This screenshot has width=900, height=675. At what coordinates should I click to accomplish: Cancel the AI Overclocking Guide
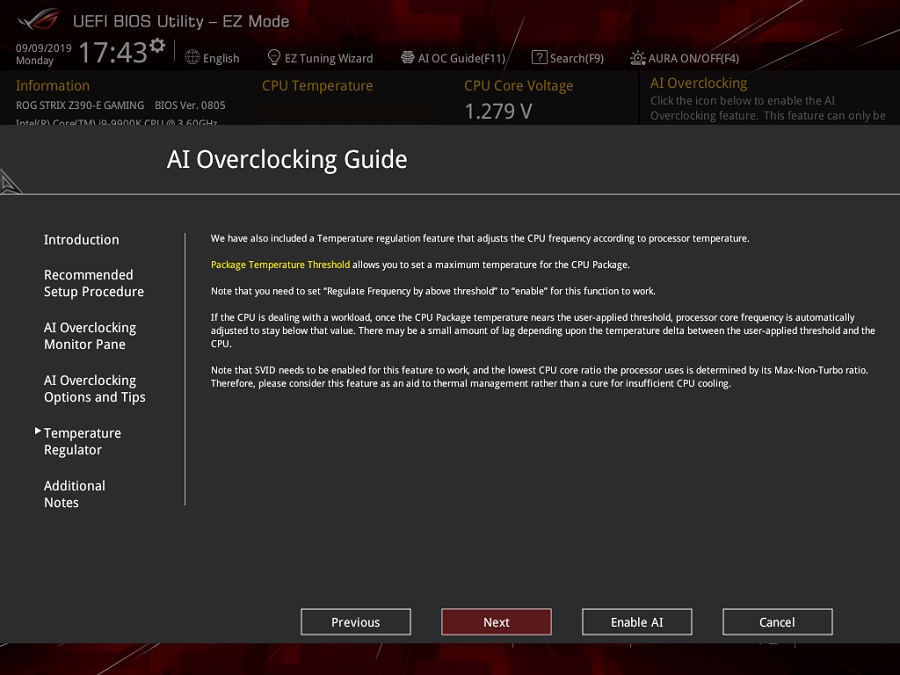pyautogui.click(x=777, y=622)
